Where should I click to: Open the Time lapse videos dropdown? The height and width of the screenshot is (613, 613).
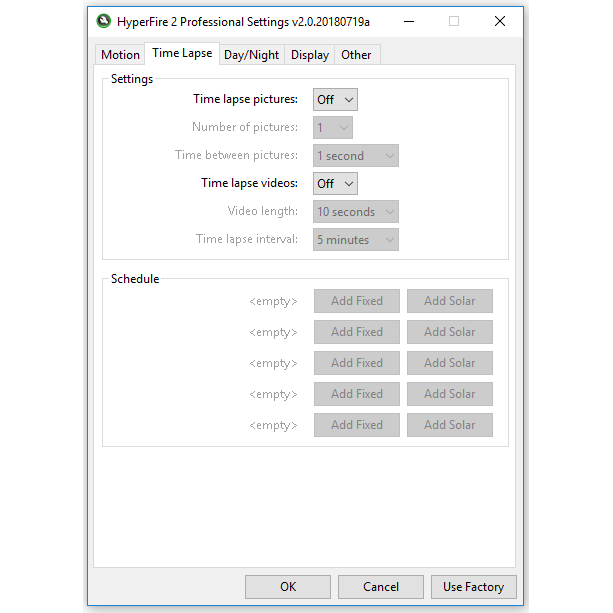[335, 183]
